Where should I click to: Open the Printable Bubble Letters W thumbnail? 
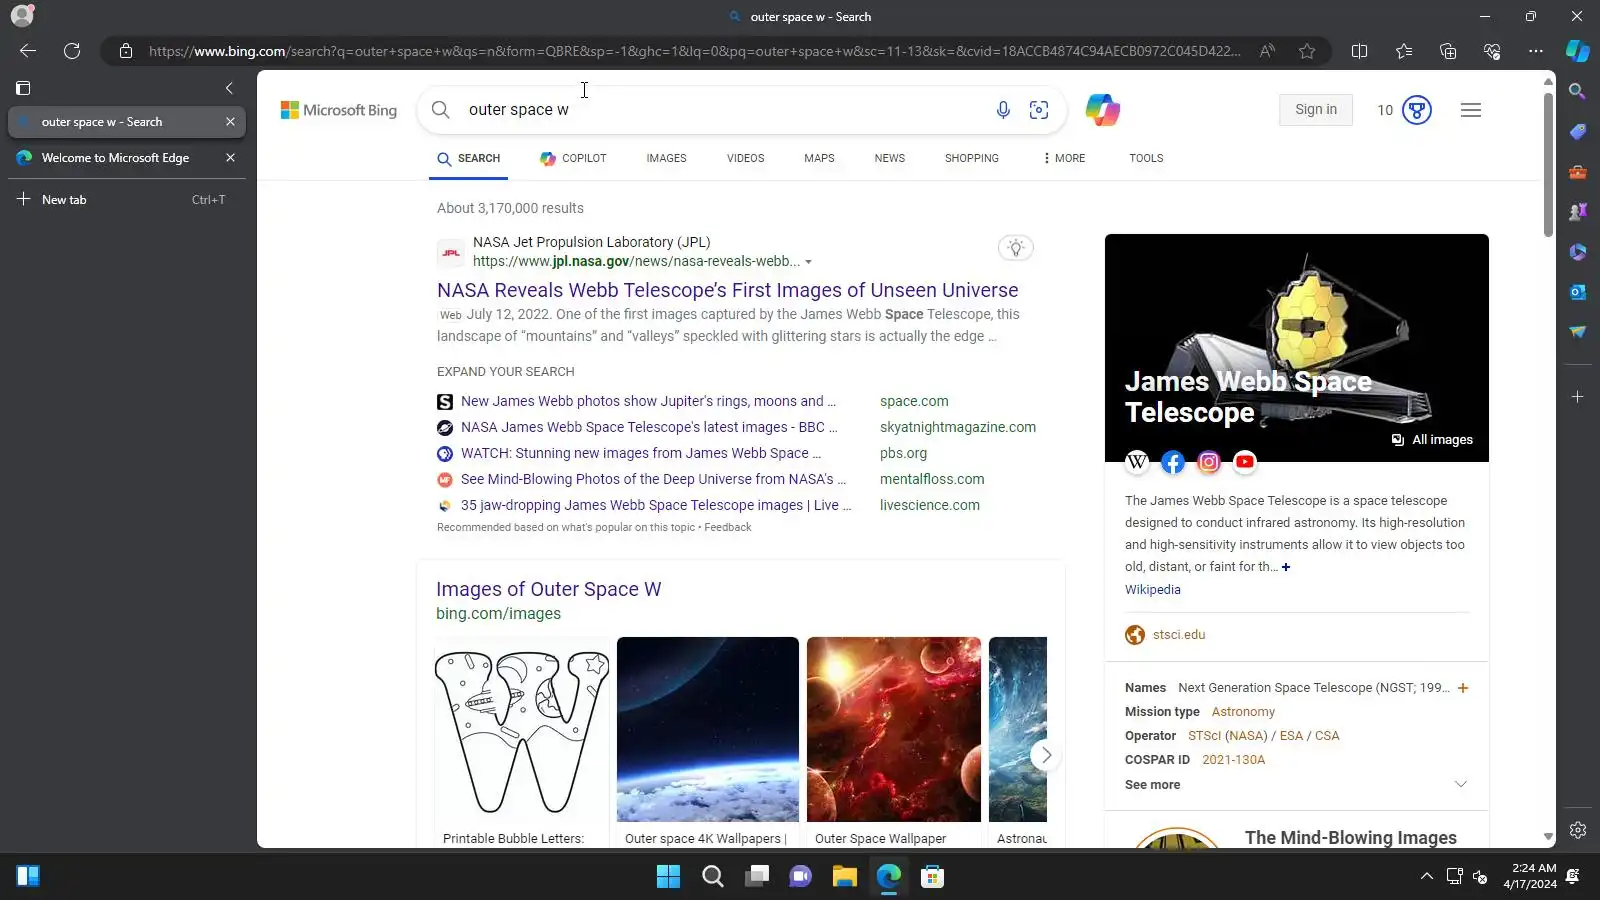[522, 730]
